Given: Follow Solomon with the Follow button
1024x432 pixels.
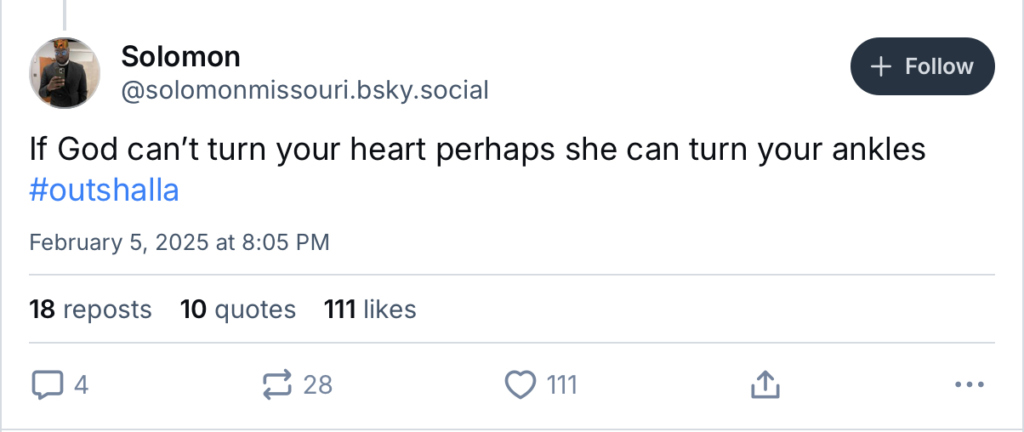Looking at the screenshot, I should tap(922, 67).
